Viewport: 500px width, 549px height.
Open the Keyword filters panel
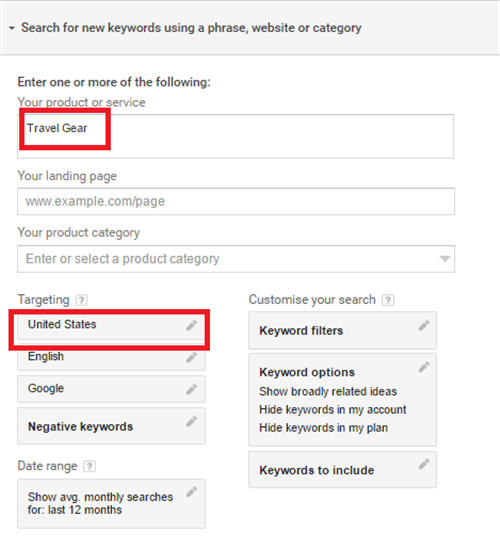pos(342,330)
